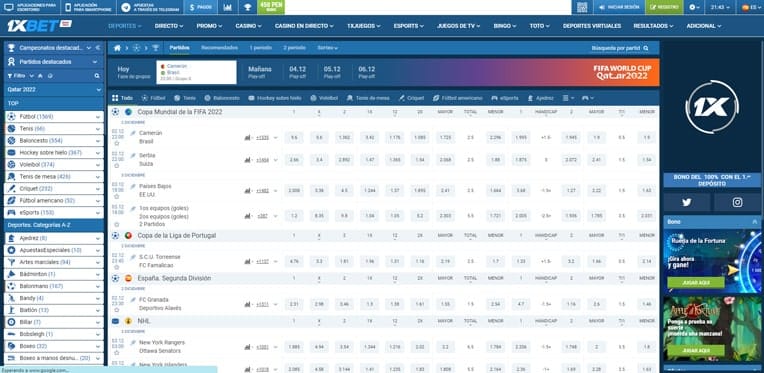Open the desktop applications link

click(x=30, y=7)
